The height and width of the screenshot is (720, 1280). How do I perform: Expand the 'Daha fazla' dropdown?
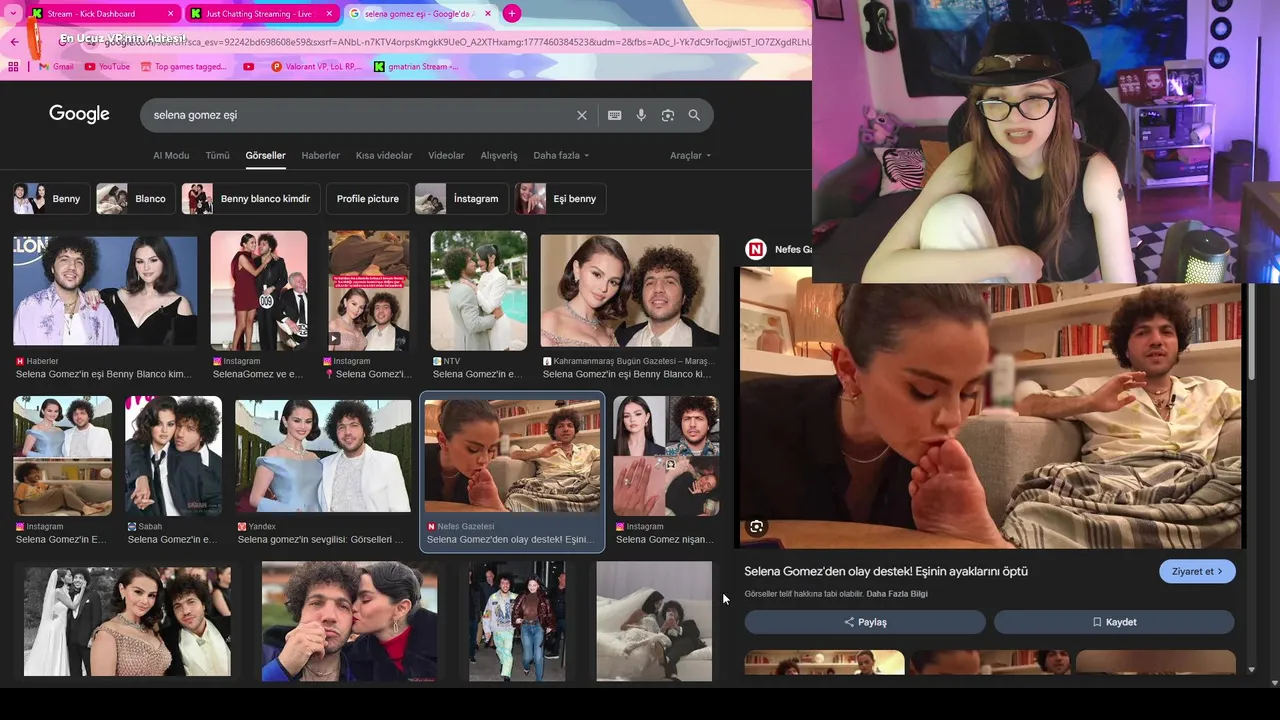click(x=561, y=156)
